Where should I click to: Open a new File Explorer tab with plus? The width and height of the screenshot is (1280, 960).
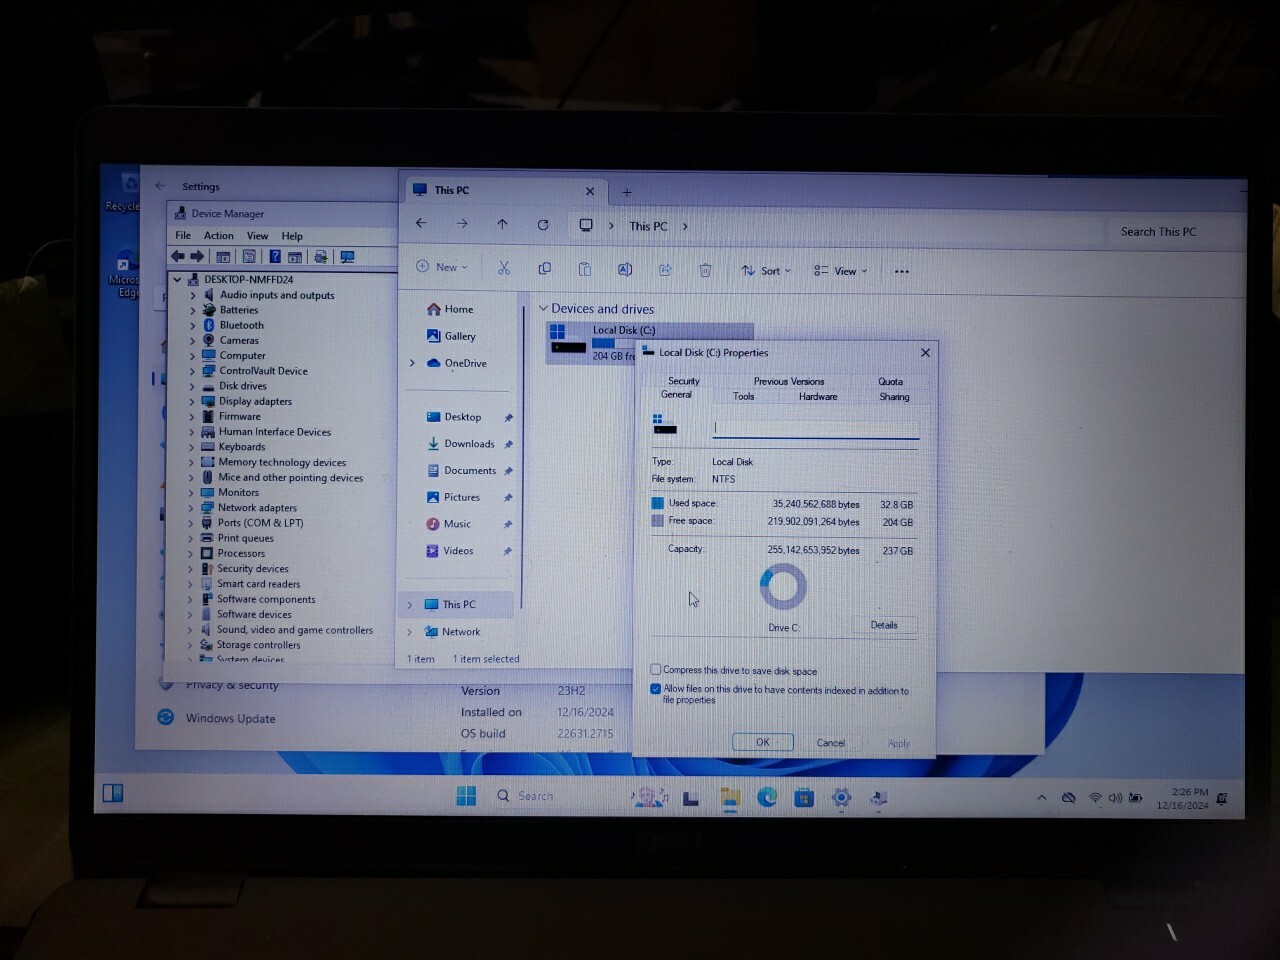tap(627, 192)
